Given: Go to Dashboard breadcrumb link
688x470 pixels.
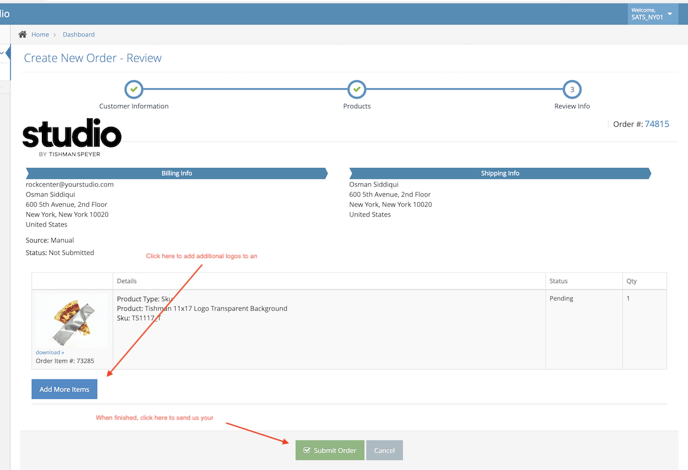Looking at the screenshot, I should 78,34.
